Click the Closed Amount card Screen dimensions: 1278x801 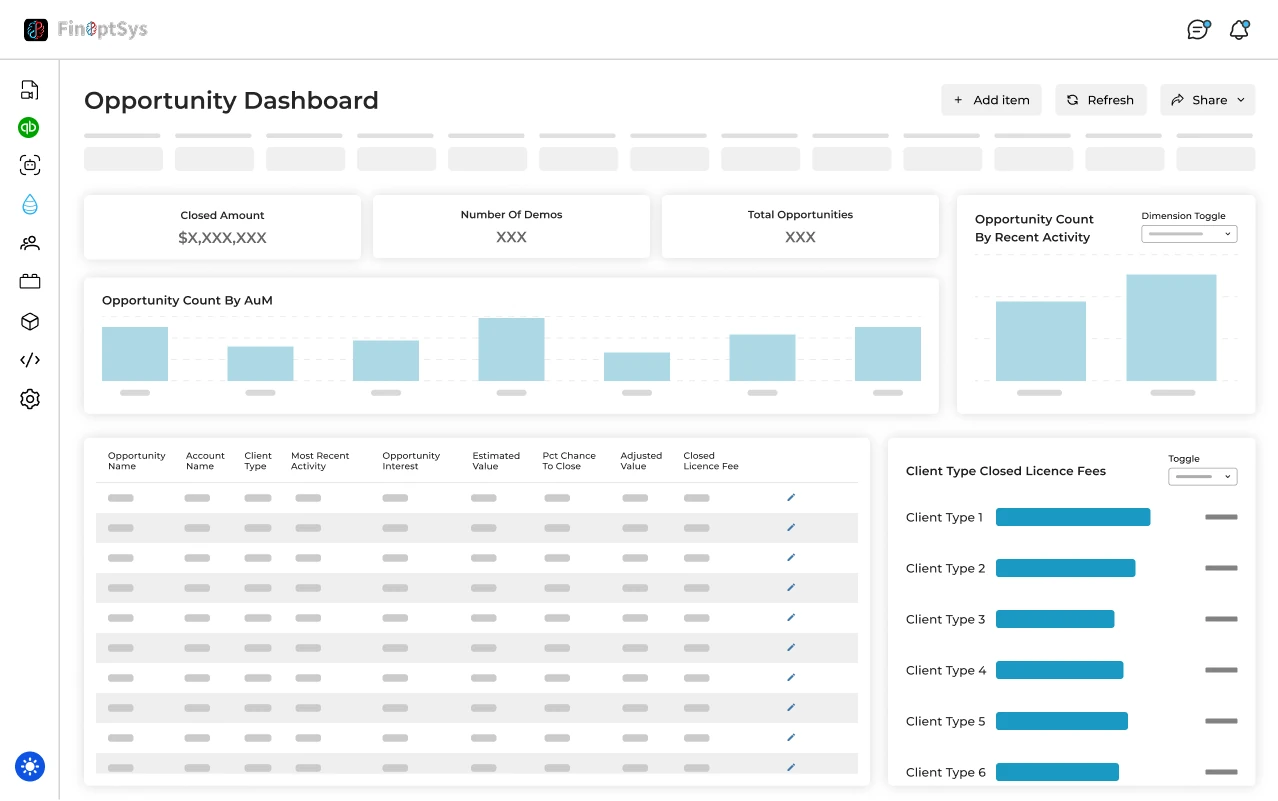(x=222, y=227)
